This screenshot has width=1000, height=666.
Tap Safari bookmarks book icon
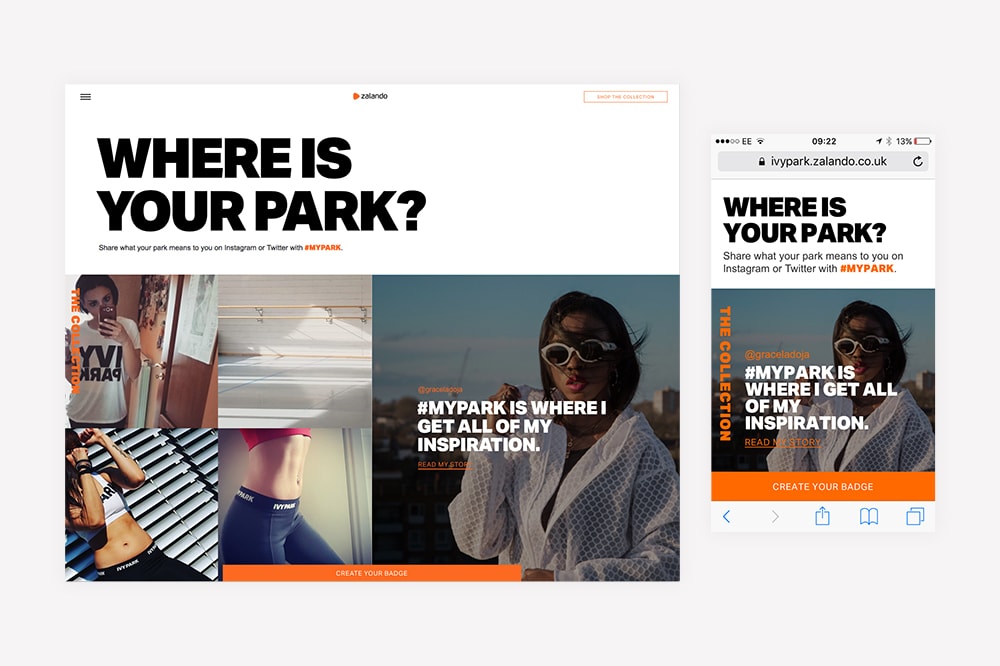click(x=869, y=516)
